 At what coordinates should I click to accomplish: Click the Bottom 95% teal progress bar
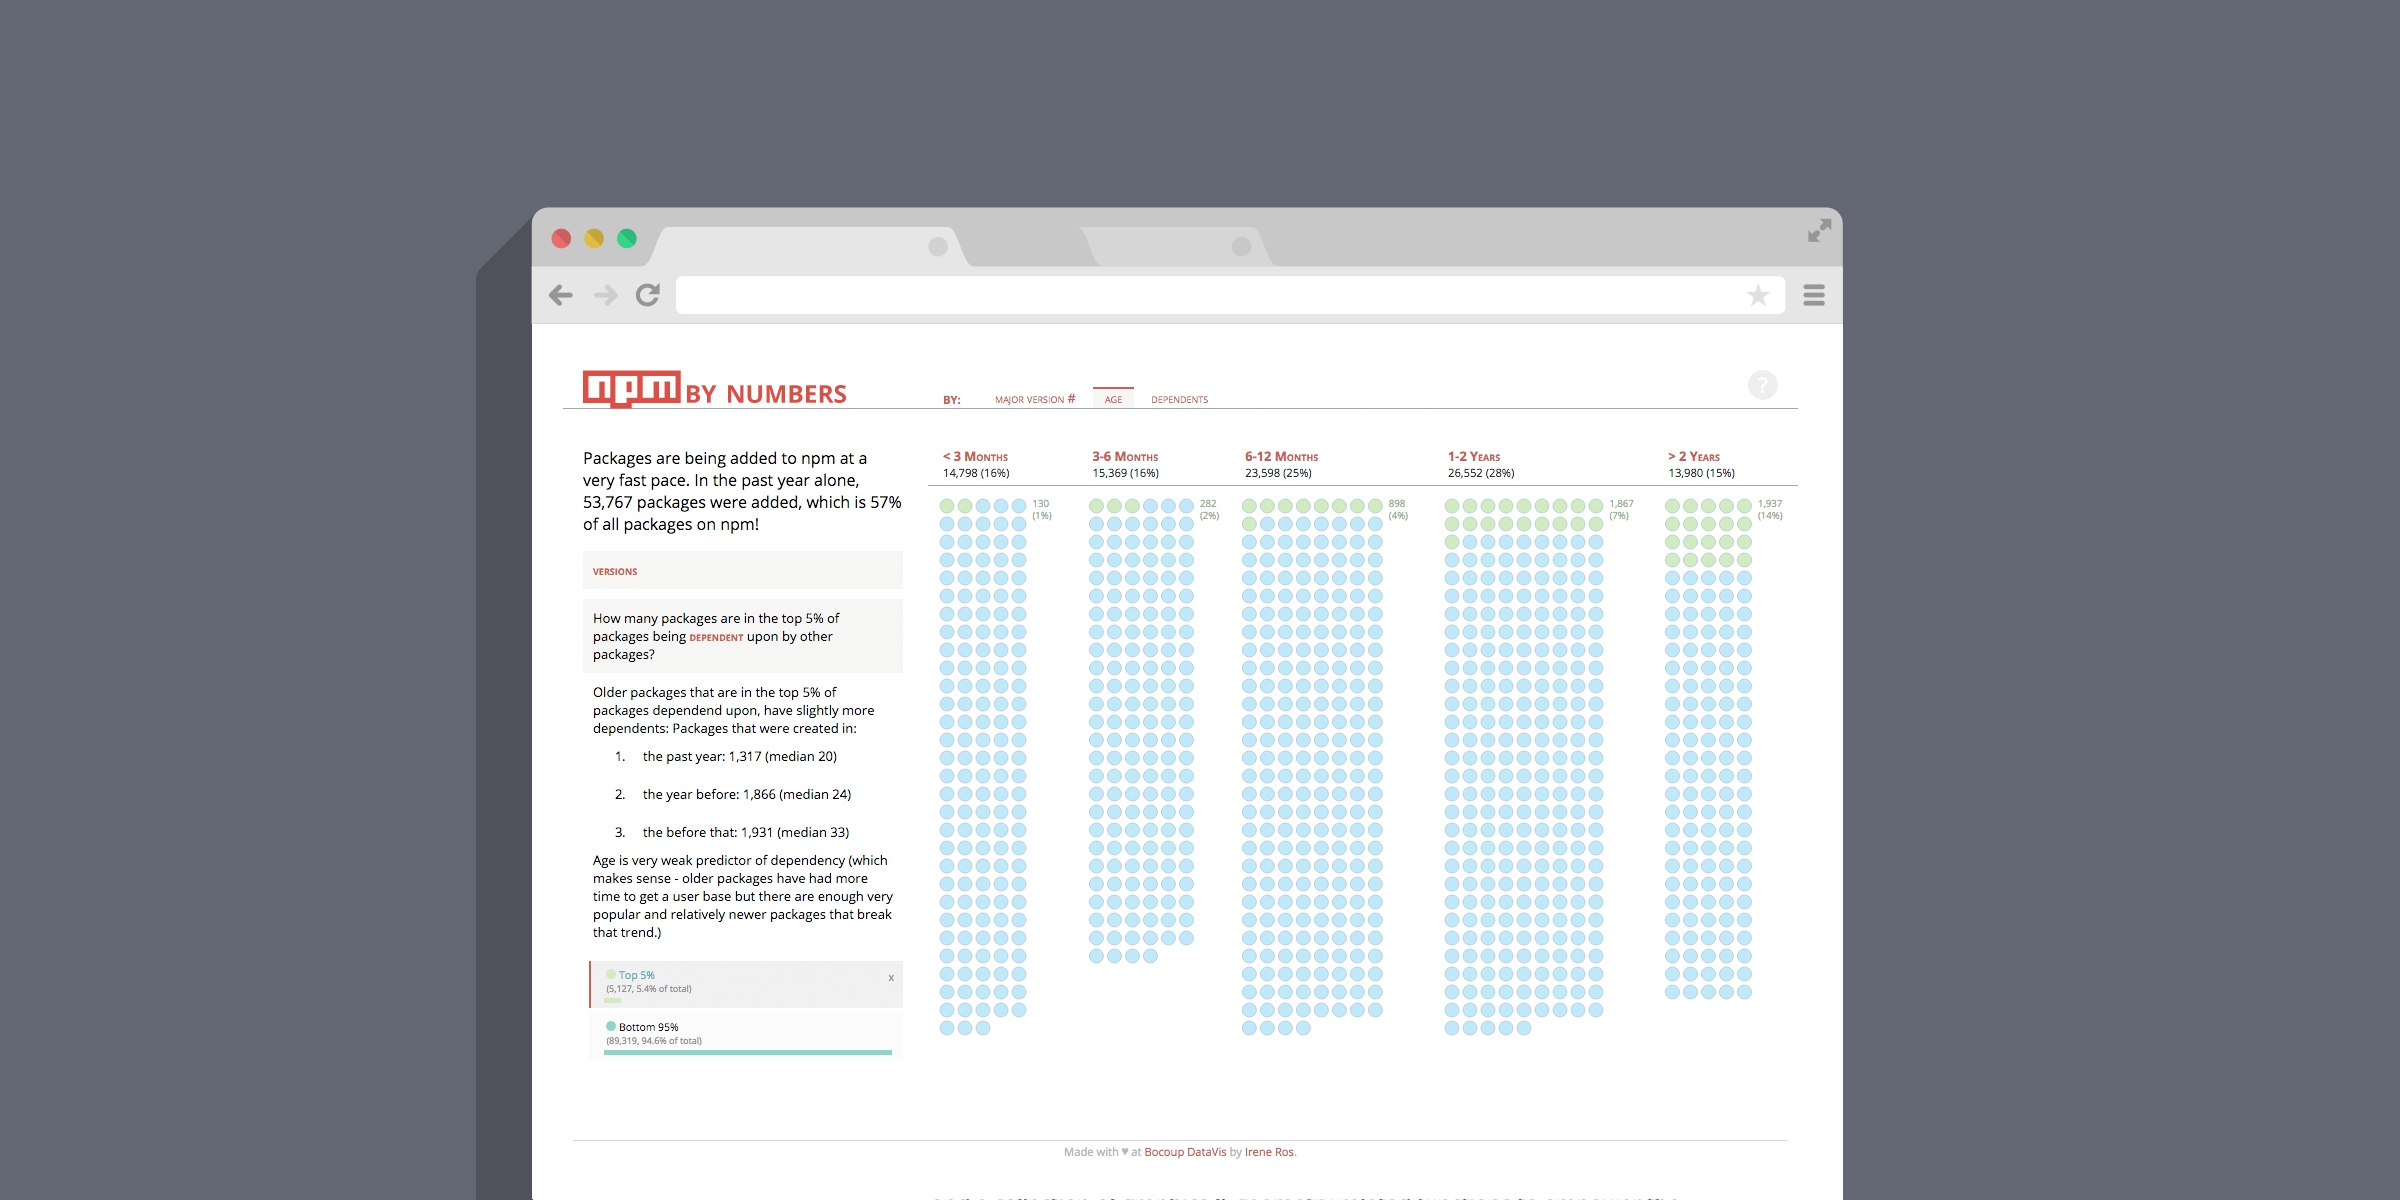click(747, 1052)
